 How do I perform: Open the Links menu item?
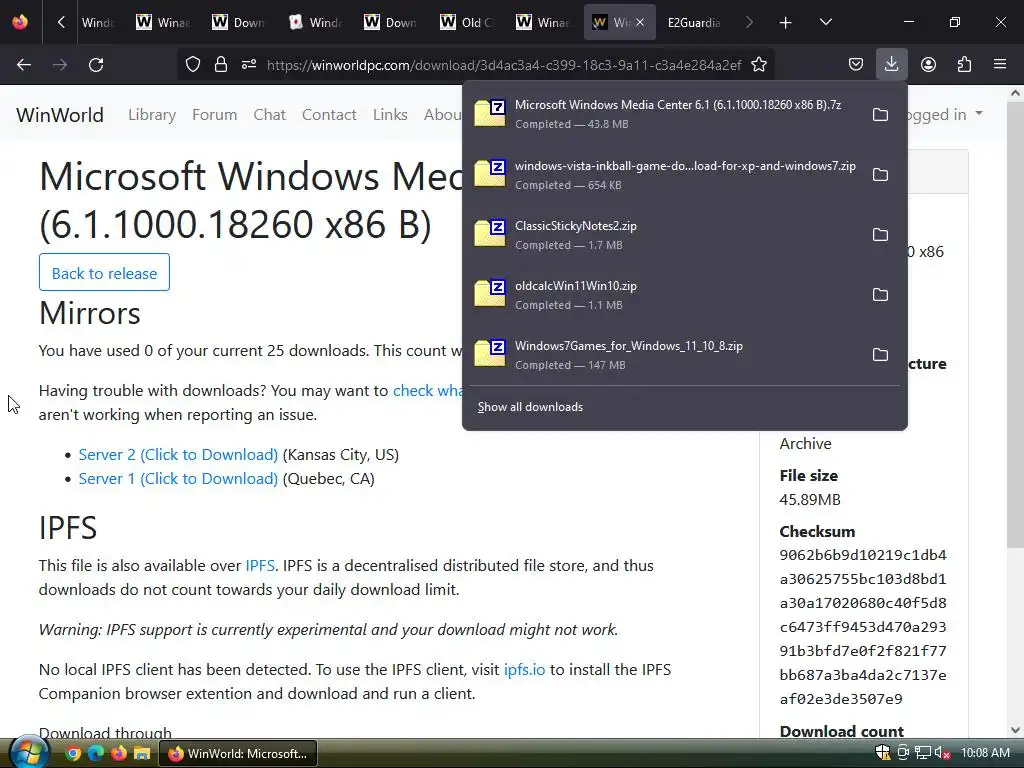390,115
